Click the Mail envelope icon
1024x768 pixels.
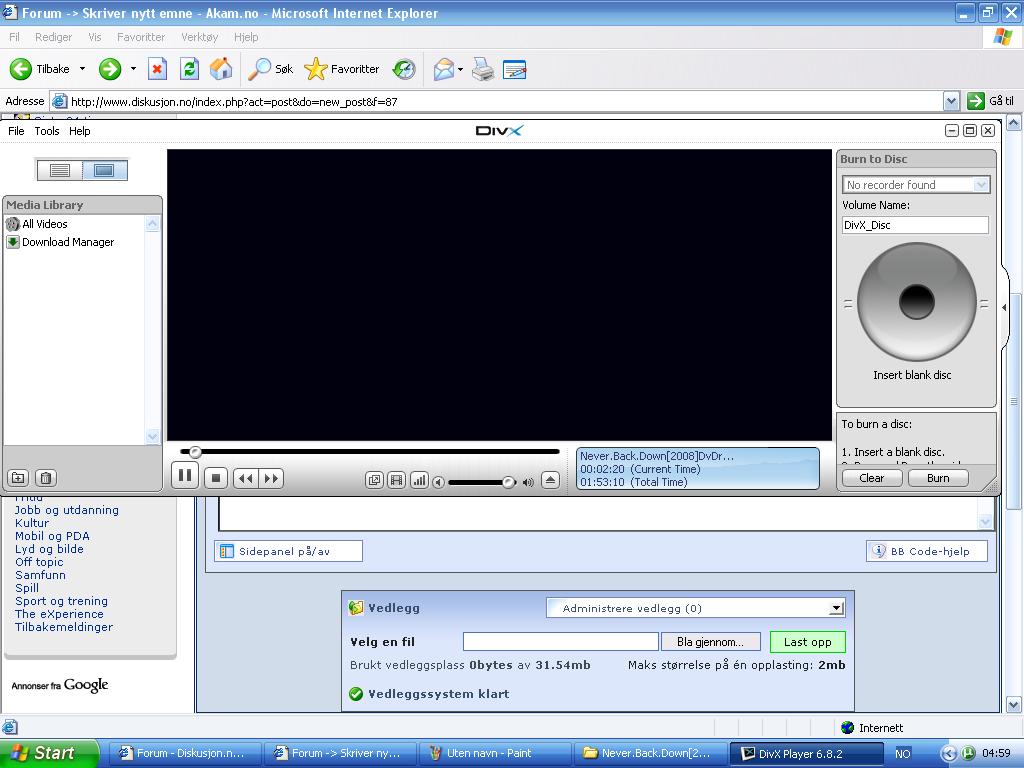pos(444,69)
